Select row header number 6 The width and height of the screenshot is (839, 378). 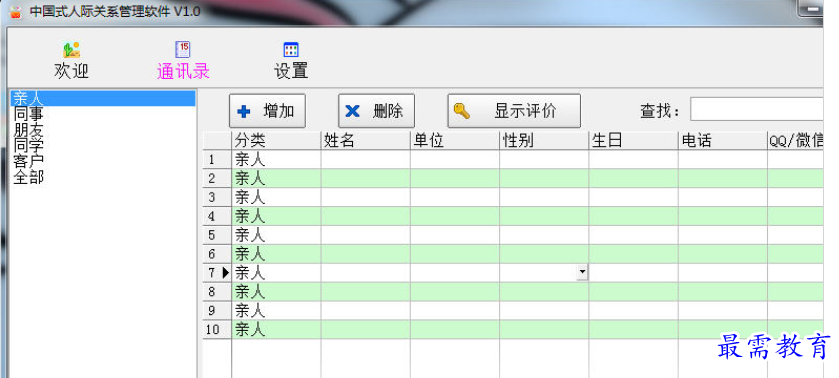pyautogui.click(x=217, y=254)
